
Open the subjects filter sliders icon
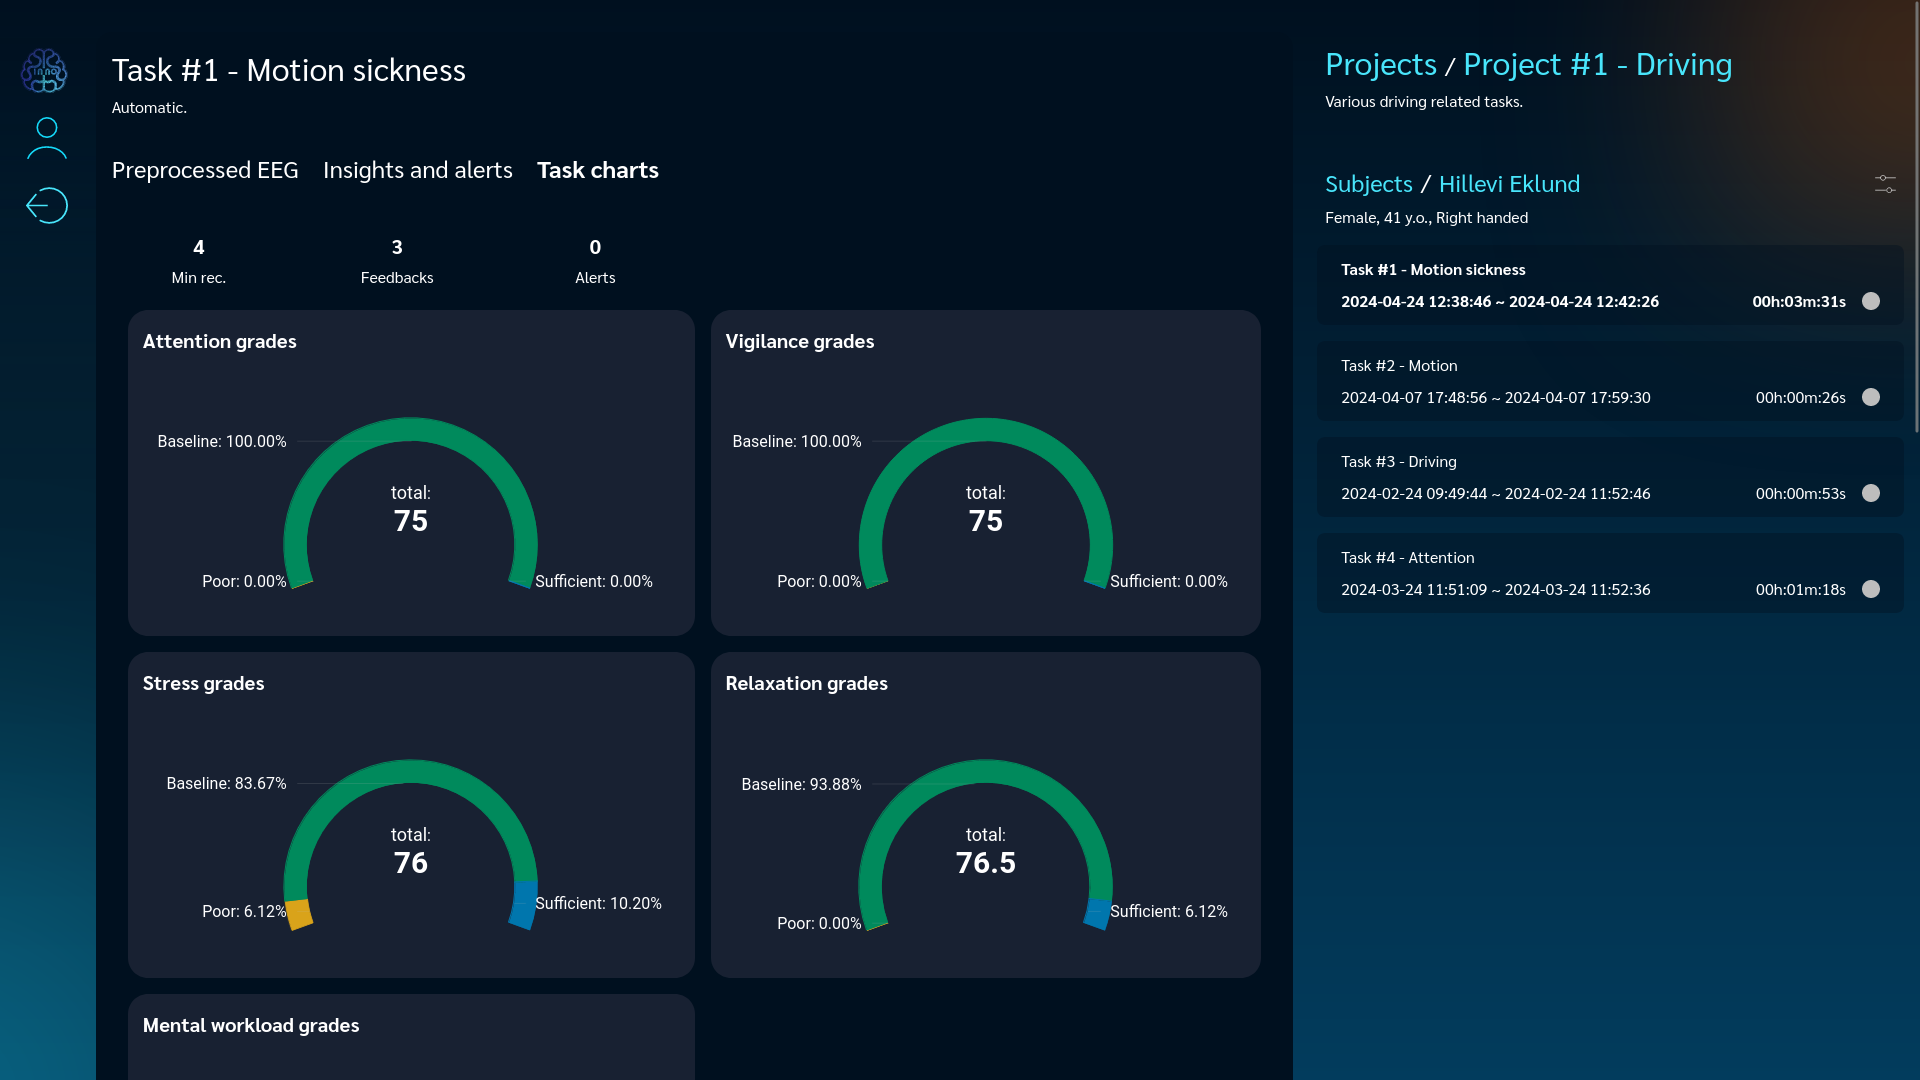coord(1884,184)
